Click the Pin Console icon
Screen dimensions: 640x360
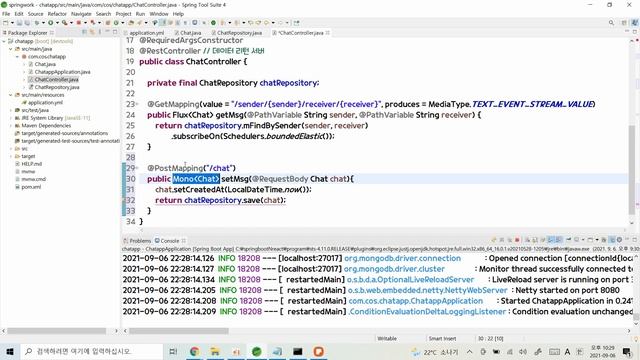pos(569,240)
